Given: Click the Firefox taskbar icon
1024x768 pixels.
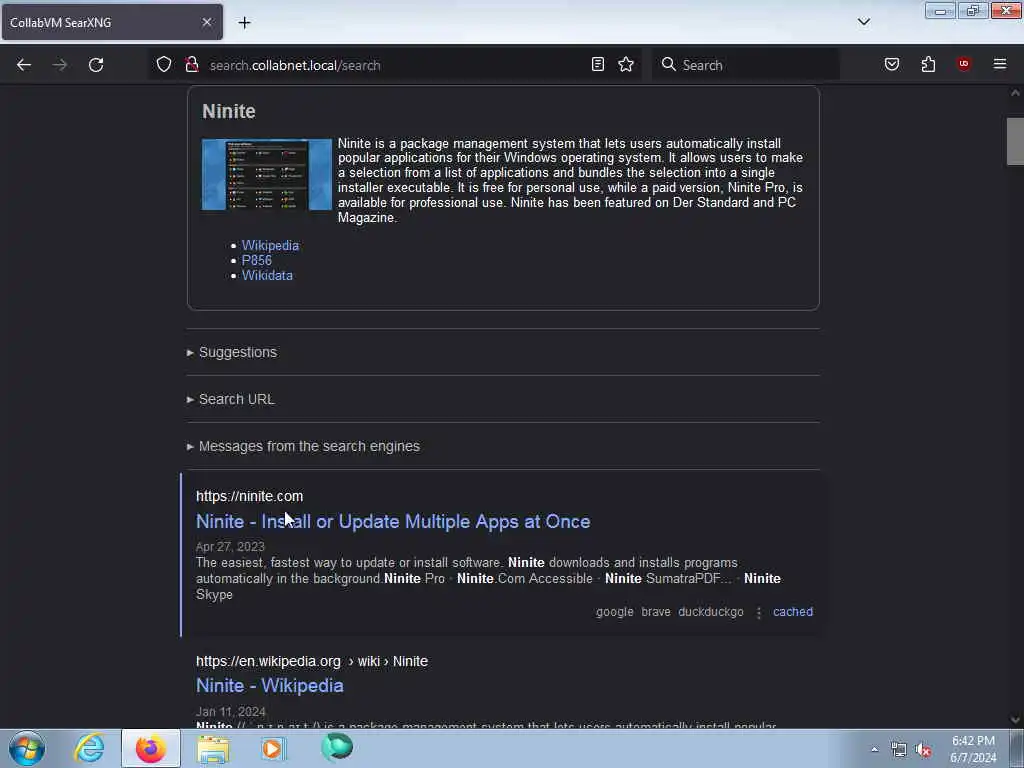Looking at the screenshot, I should click(151, 748).
